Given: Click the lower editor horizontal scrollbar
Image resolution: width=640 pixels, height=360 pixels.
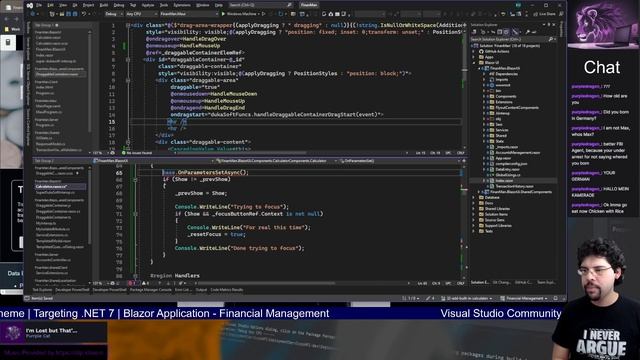Looking at the screenshot, I should [265, 283].
